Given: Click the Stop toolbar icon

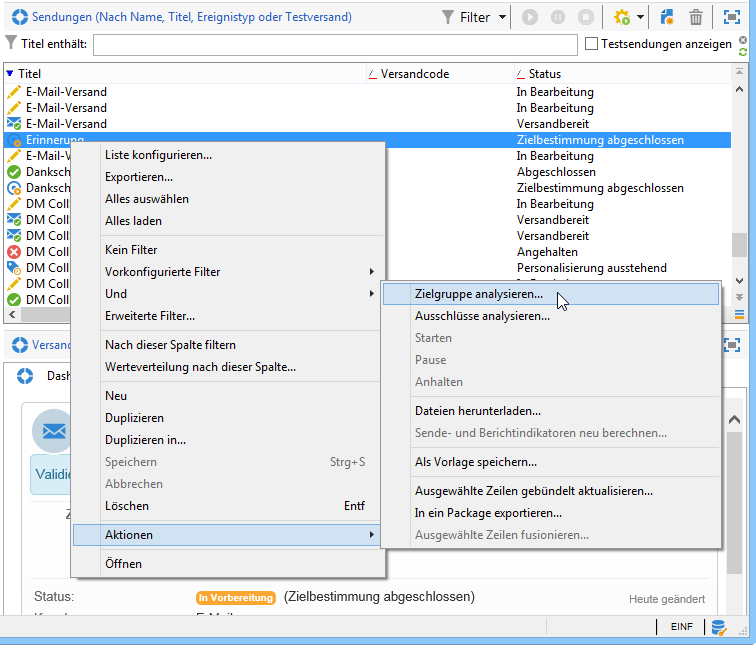Looking at the screenshot, I should point(586,17).
